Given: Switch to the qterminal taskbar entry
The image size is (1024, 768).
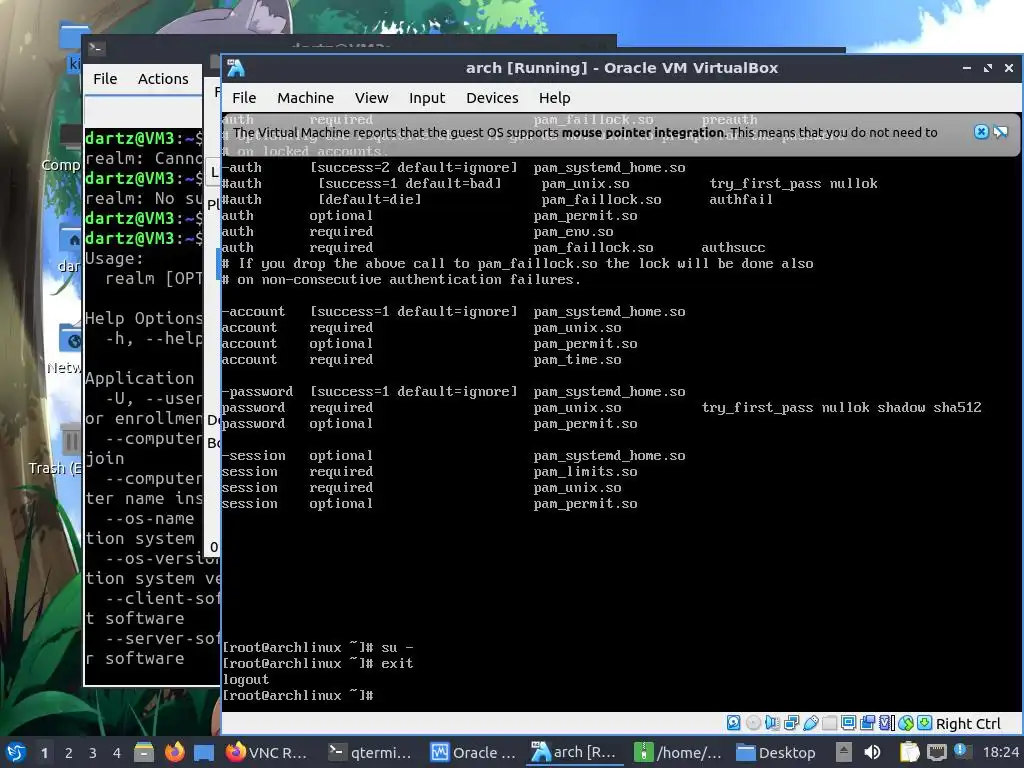Looking at the screenshot, I should tap(370, 752).
